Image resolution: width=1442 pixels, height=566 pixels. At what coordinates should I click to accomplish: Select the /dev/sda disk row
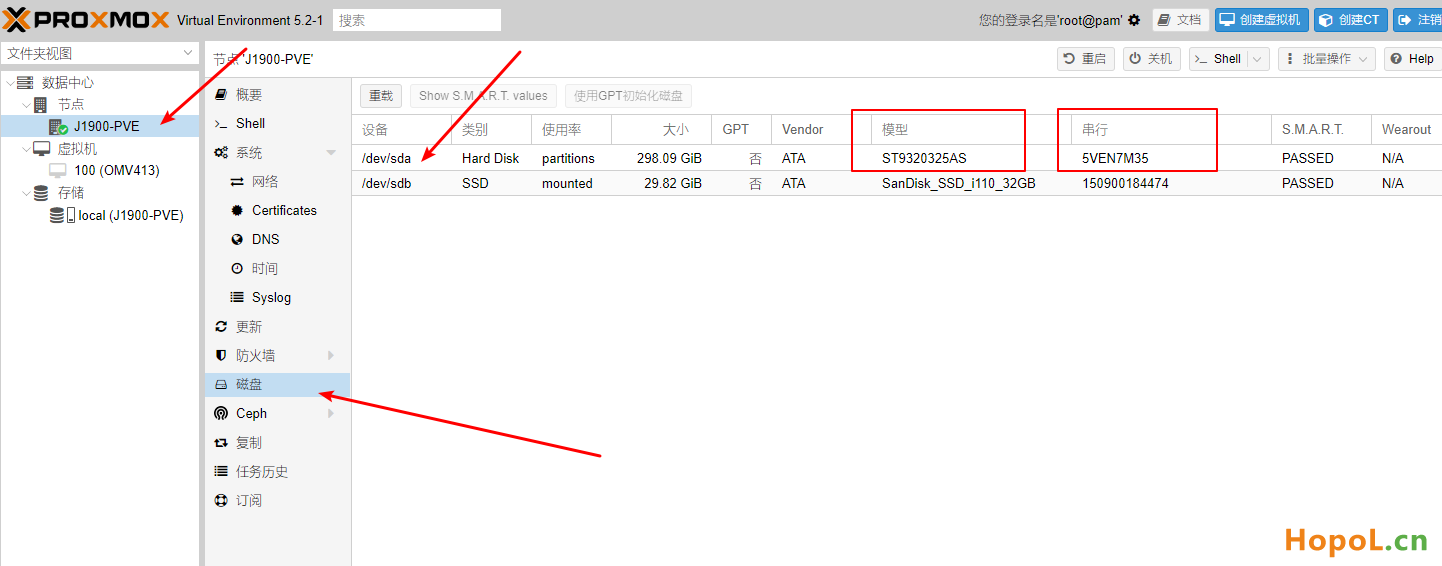coord(897,158)
